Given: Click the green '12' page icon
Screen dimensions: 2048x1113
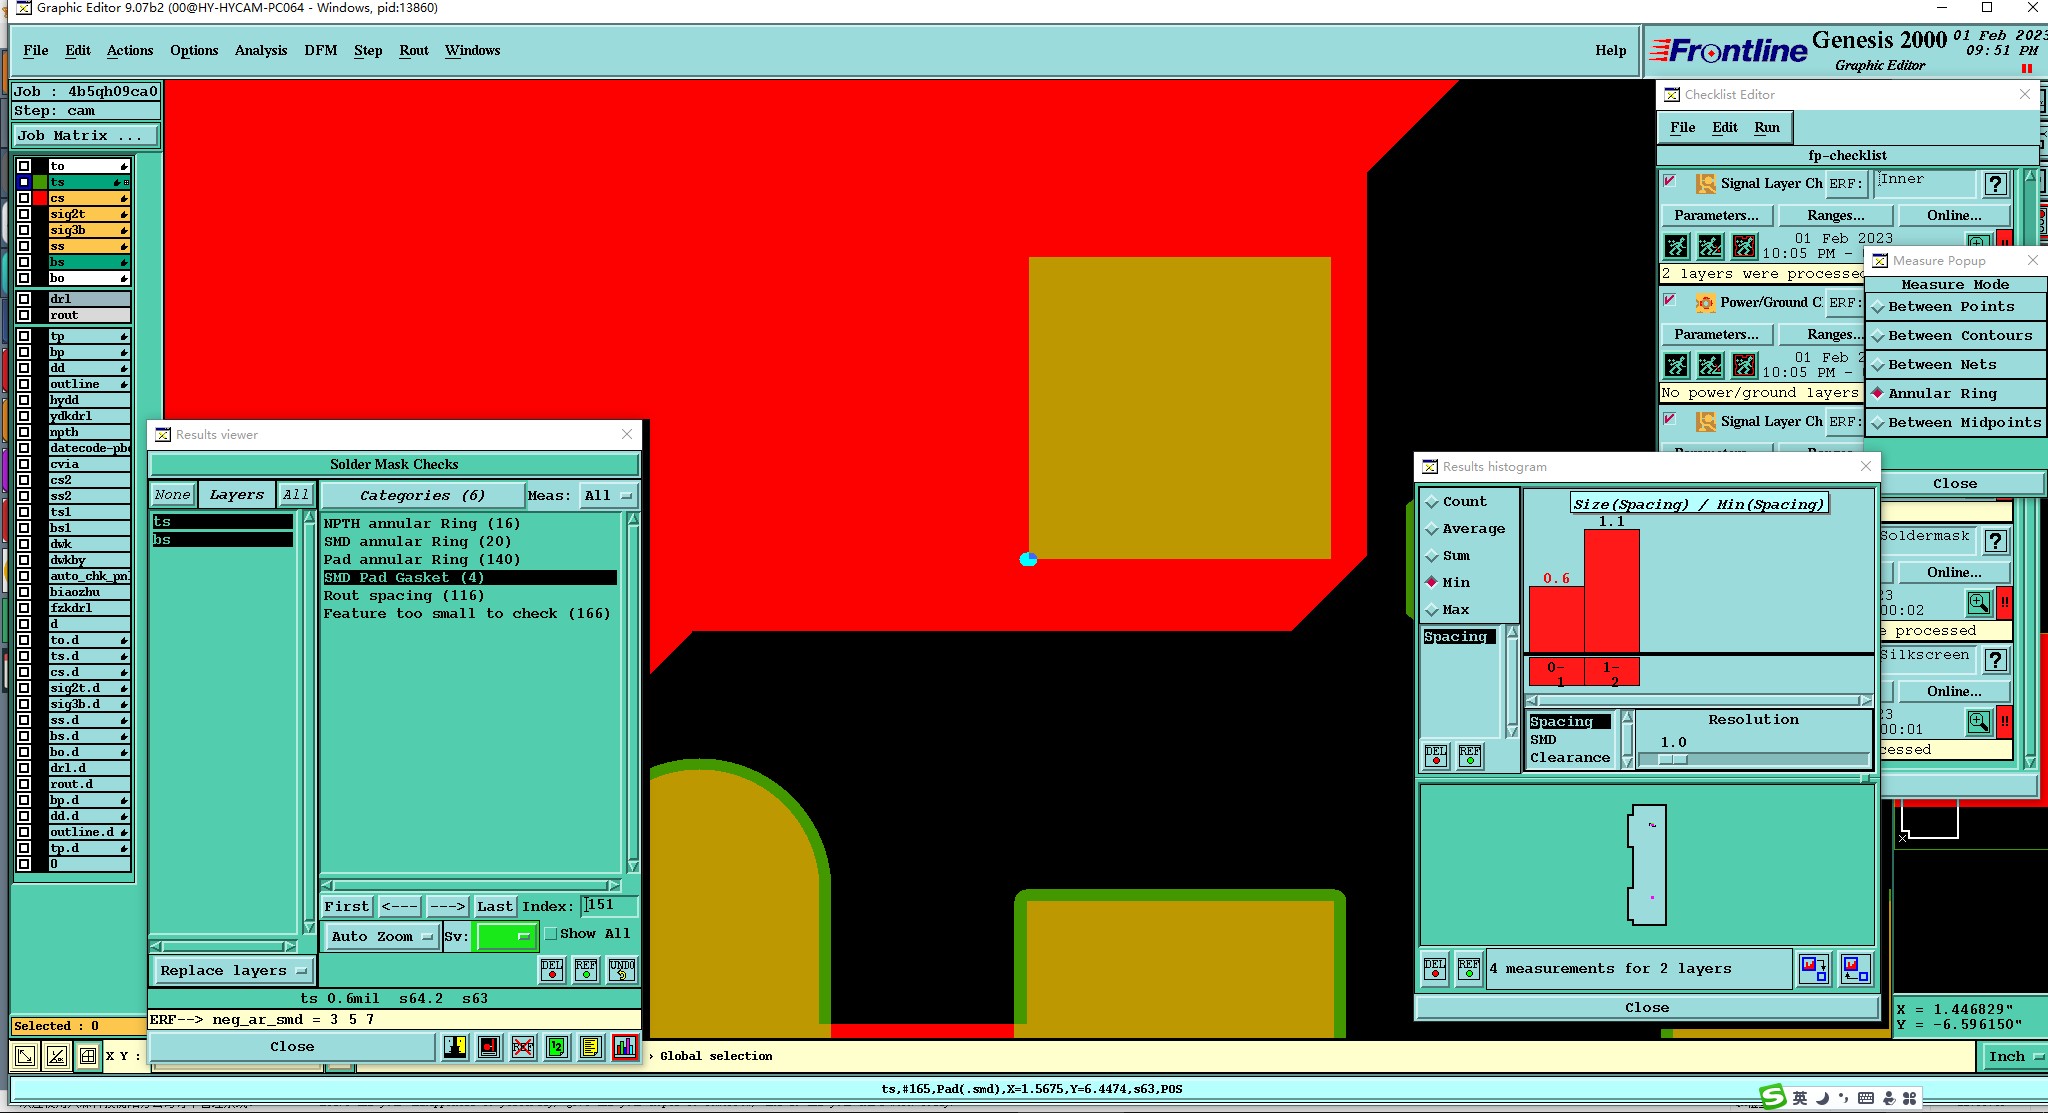Looking at the screenshot, I should click(x=557, y=1047).
